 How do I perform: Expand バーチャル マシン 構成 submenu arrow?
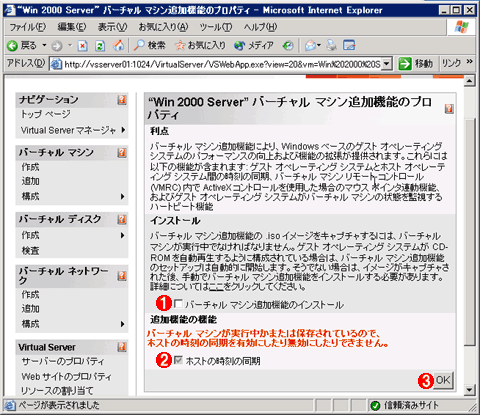click(123, 197)
